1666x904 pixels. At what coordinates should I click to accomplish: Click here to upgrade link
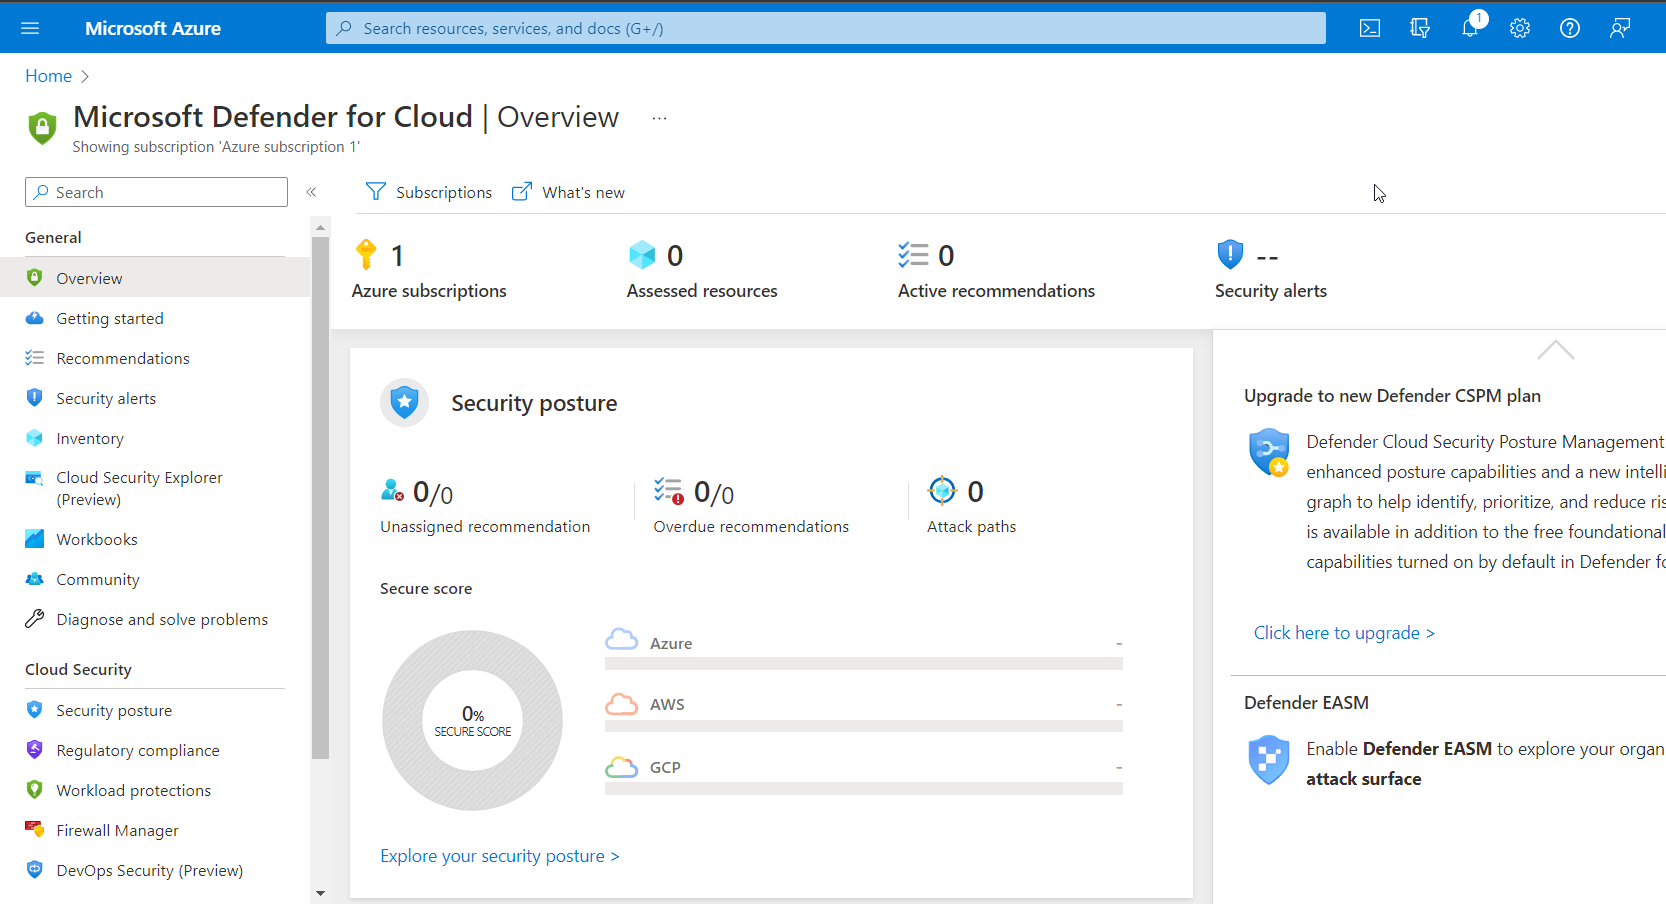pyautogui.click(x=1344, y=633)
